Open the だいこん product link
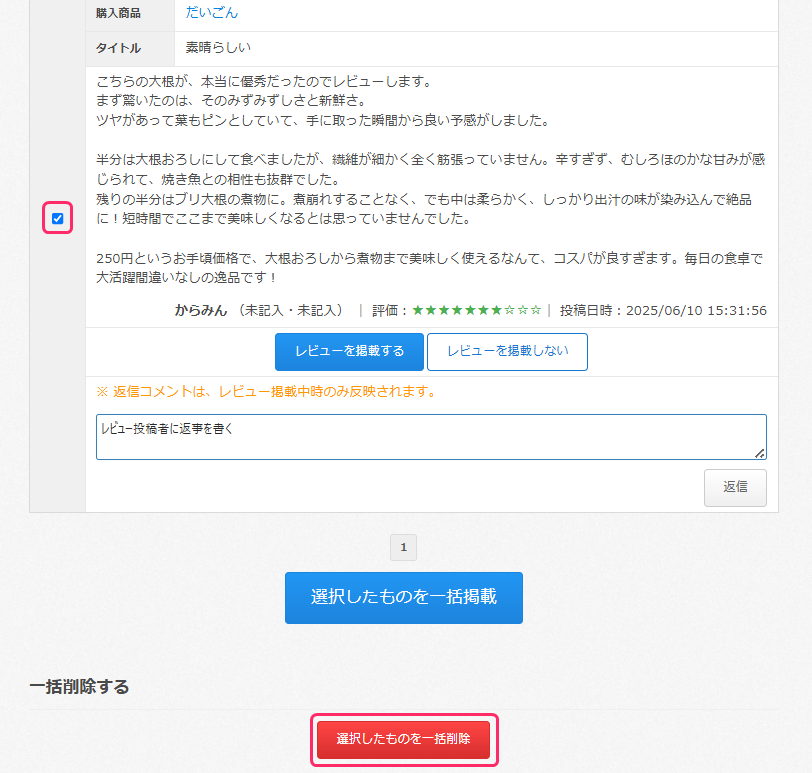 click(212, 13)
